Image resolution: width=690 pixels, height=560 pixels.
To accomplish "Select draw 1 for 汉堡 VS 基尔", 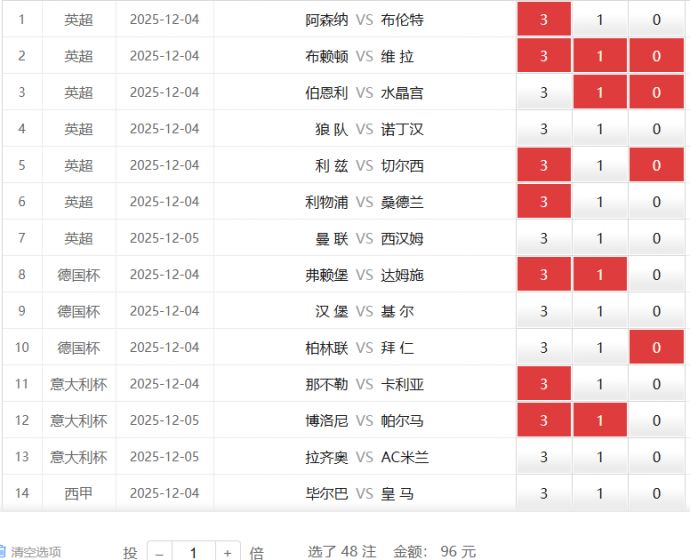I will (x=600, y=311).
